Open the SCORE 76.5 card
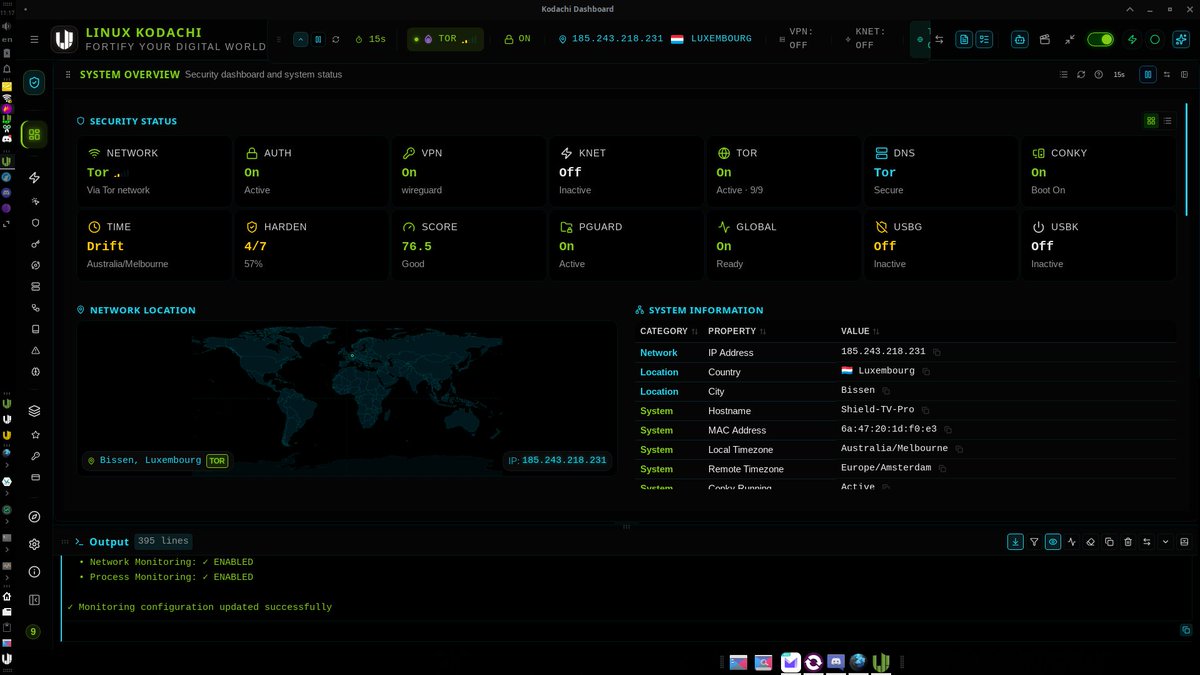Screen dimensions: 1200x675 [x=468, y=245]
